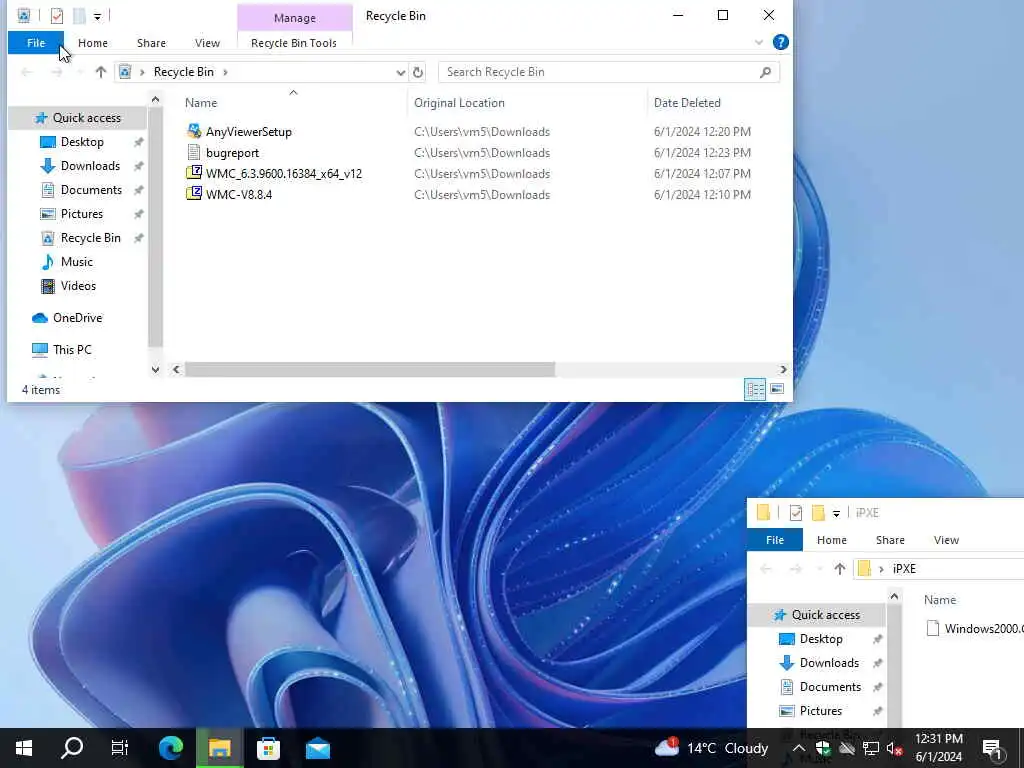The height and width of the screenshot is (768, 1024).
Task: Click the Properties quick access toolbar icon
Action: coord(57,16)
